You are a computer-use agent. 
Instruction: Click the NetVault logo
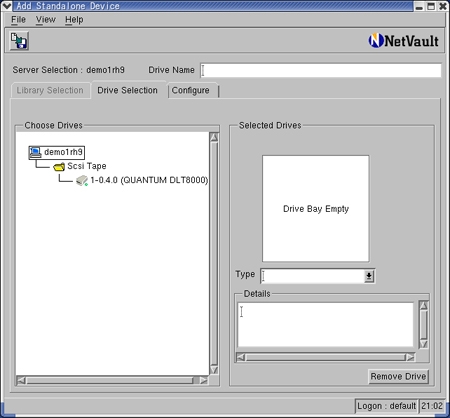pyautogui.click(x=404, y=41)
